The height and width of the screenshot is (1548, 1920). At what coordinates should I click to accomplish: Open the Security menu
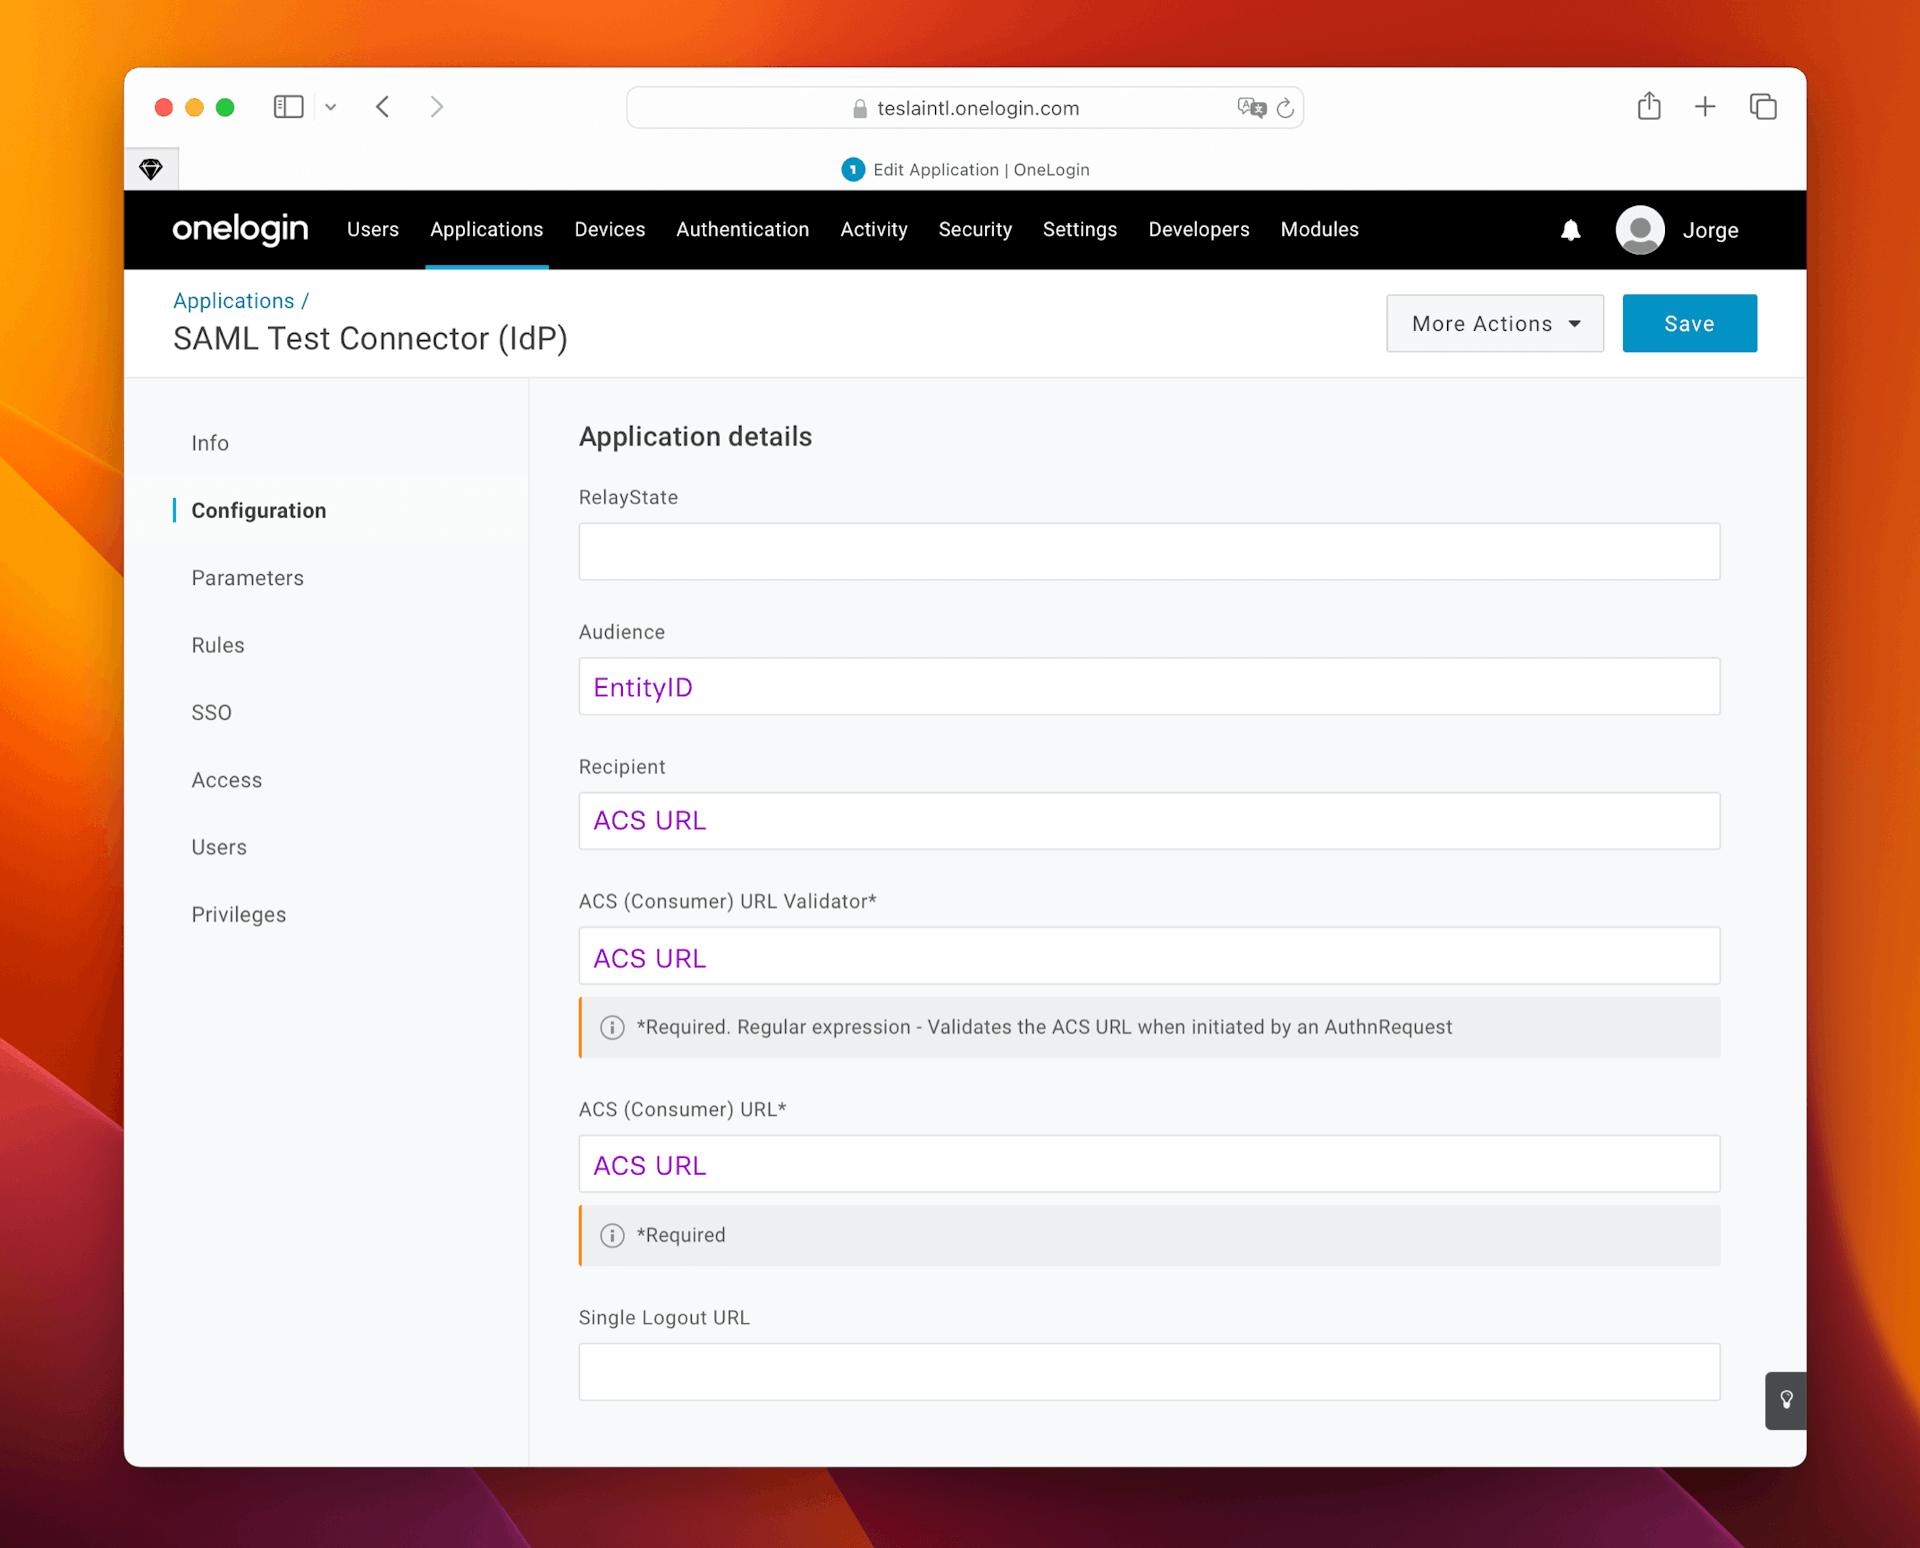[974, 229]
